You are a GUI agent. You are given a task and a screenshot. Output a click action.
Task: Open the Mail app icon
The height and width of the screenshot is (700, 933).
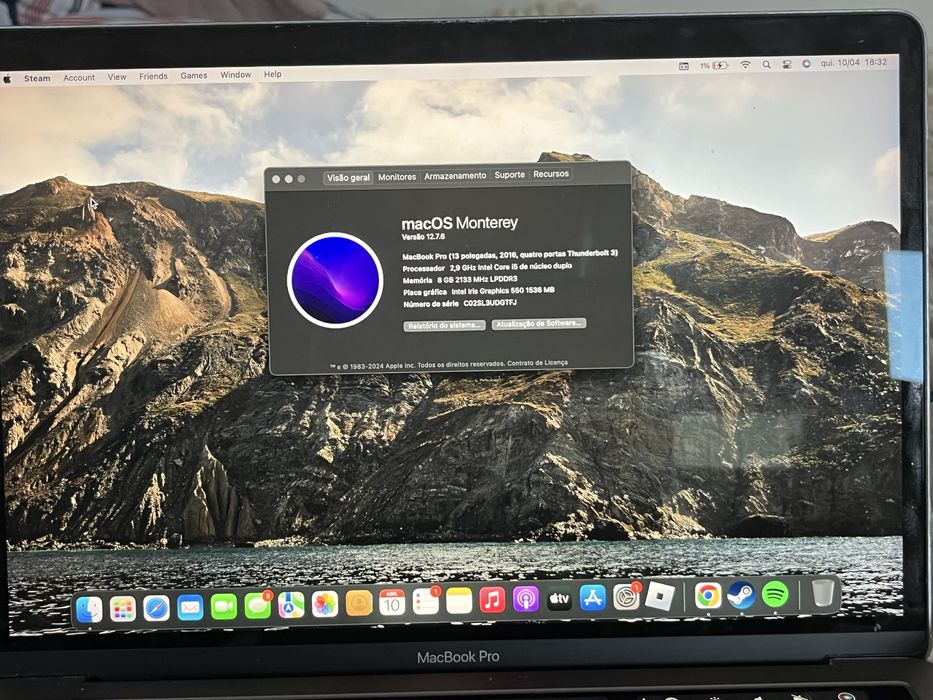pos(190,608)
